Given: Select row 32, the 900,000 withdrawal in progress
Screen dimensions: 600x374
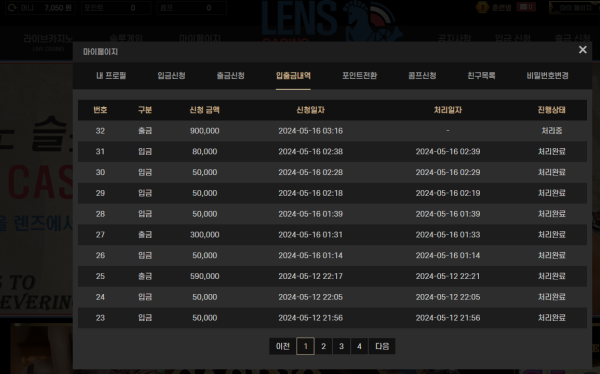Looking at the screenshot, I should point(332,131).
